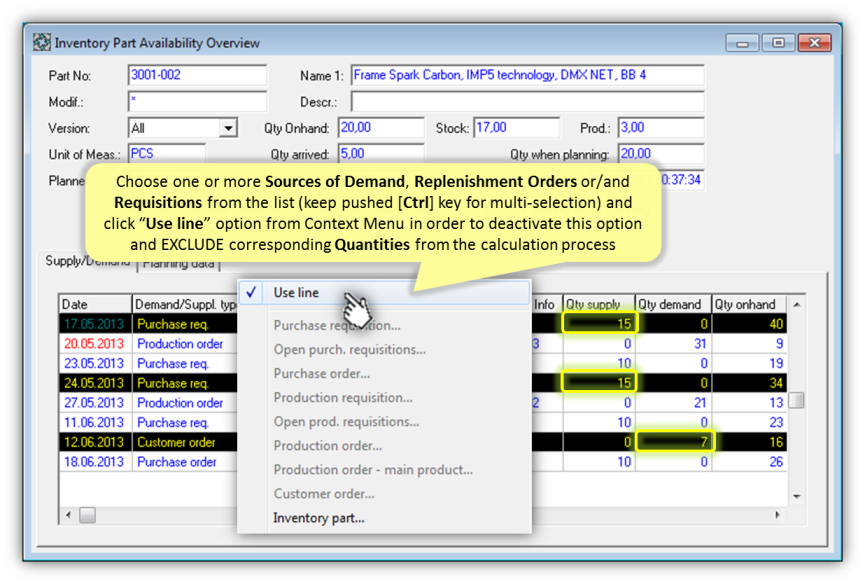Viewport: 865px width, 584px height.
Task: Switch to the Supply/Demand tab
Action: (x=87, y=261)
